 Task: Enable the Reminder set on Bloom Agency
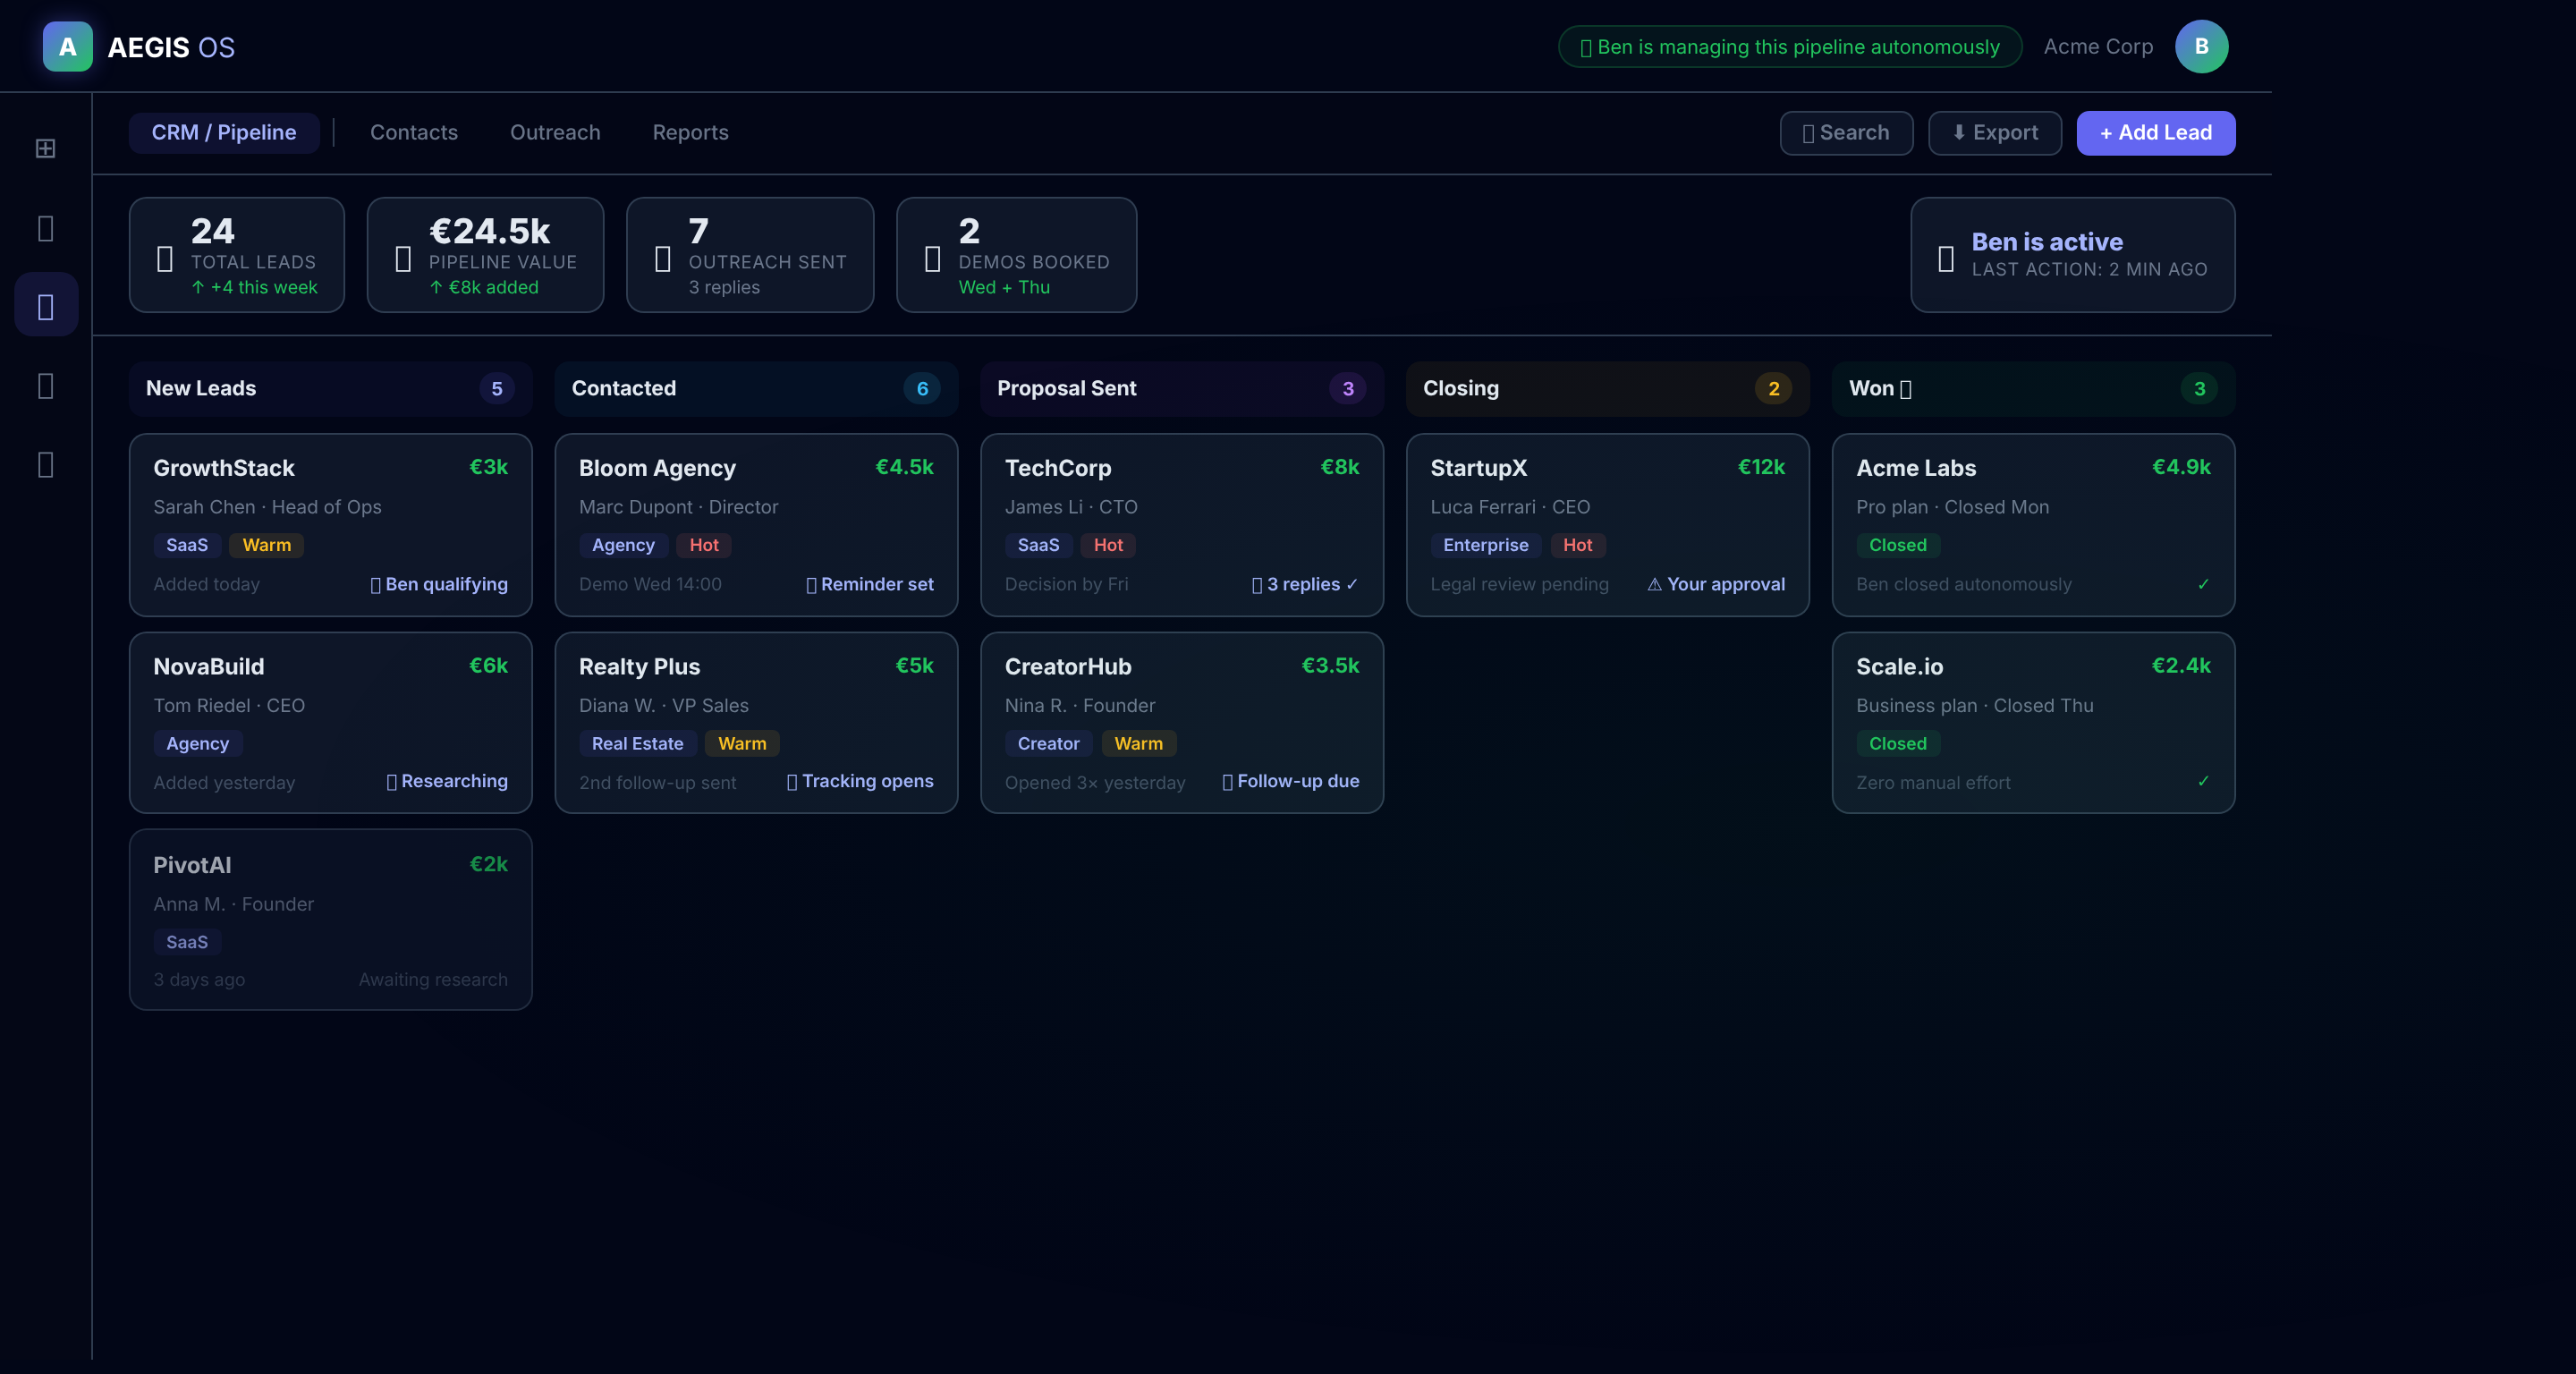click(x=869, y=584)
